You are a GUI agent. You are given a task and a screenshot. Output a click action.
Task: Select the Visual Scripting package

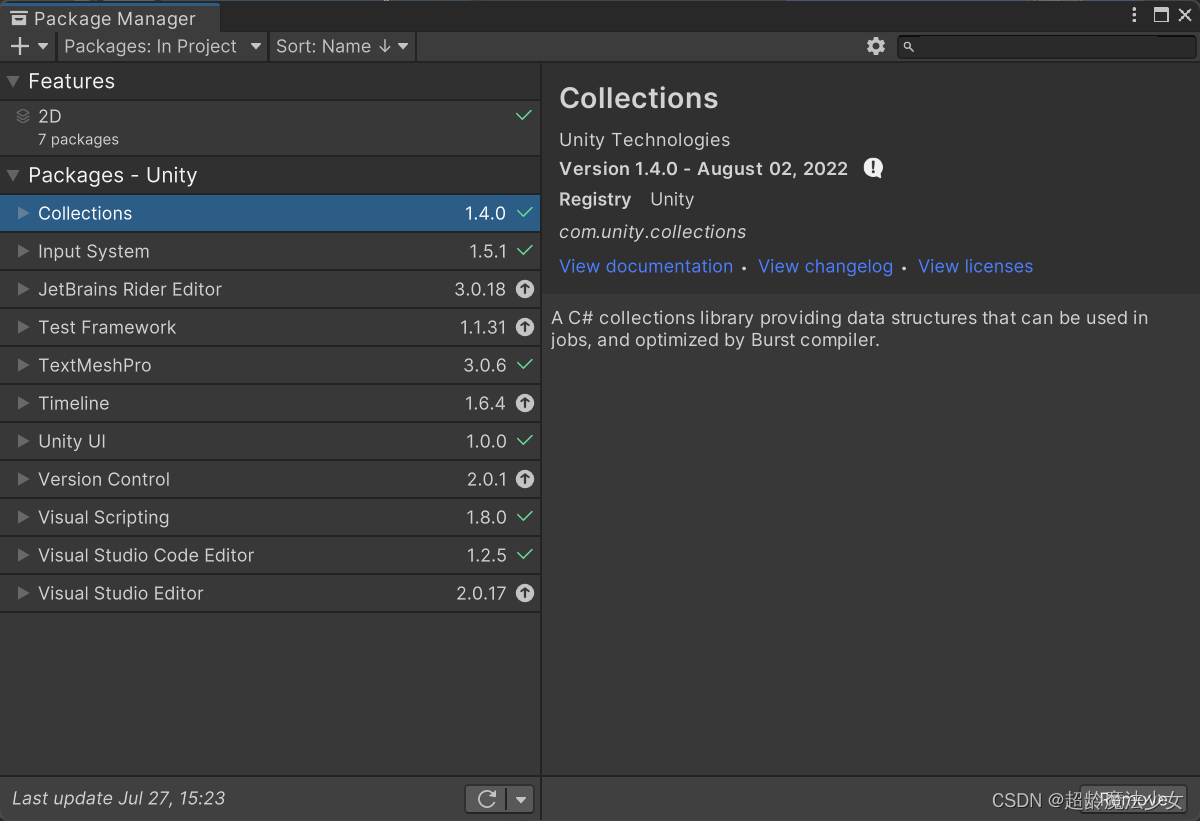tap(270, 517)
